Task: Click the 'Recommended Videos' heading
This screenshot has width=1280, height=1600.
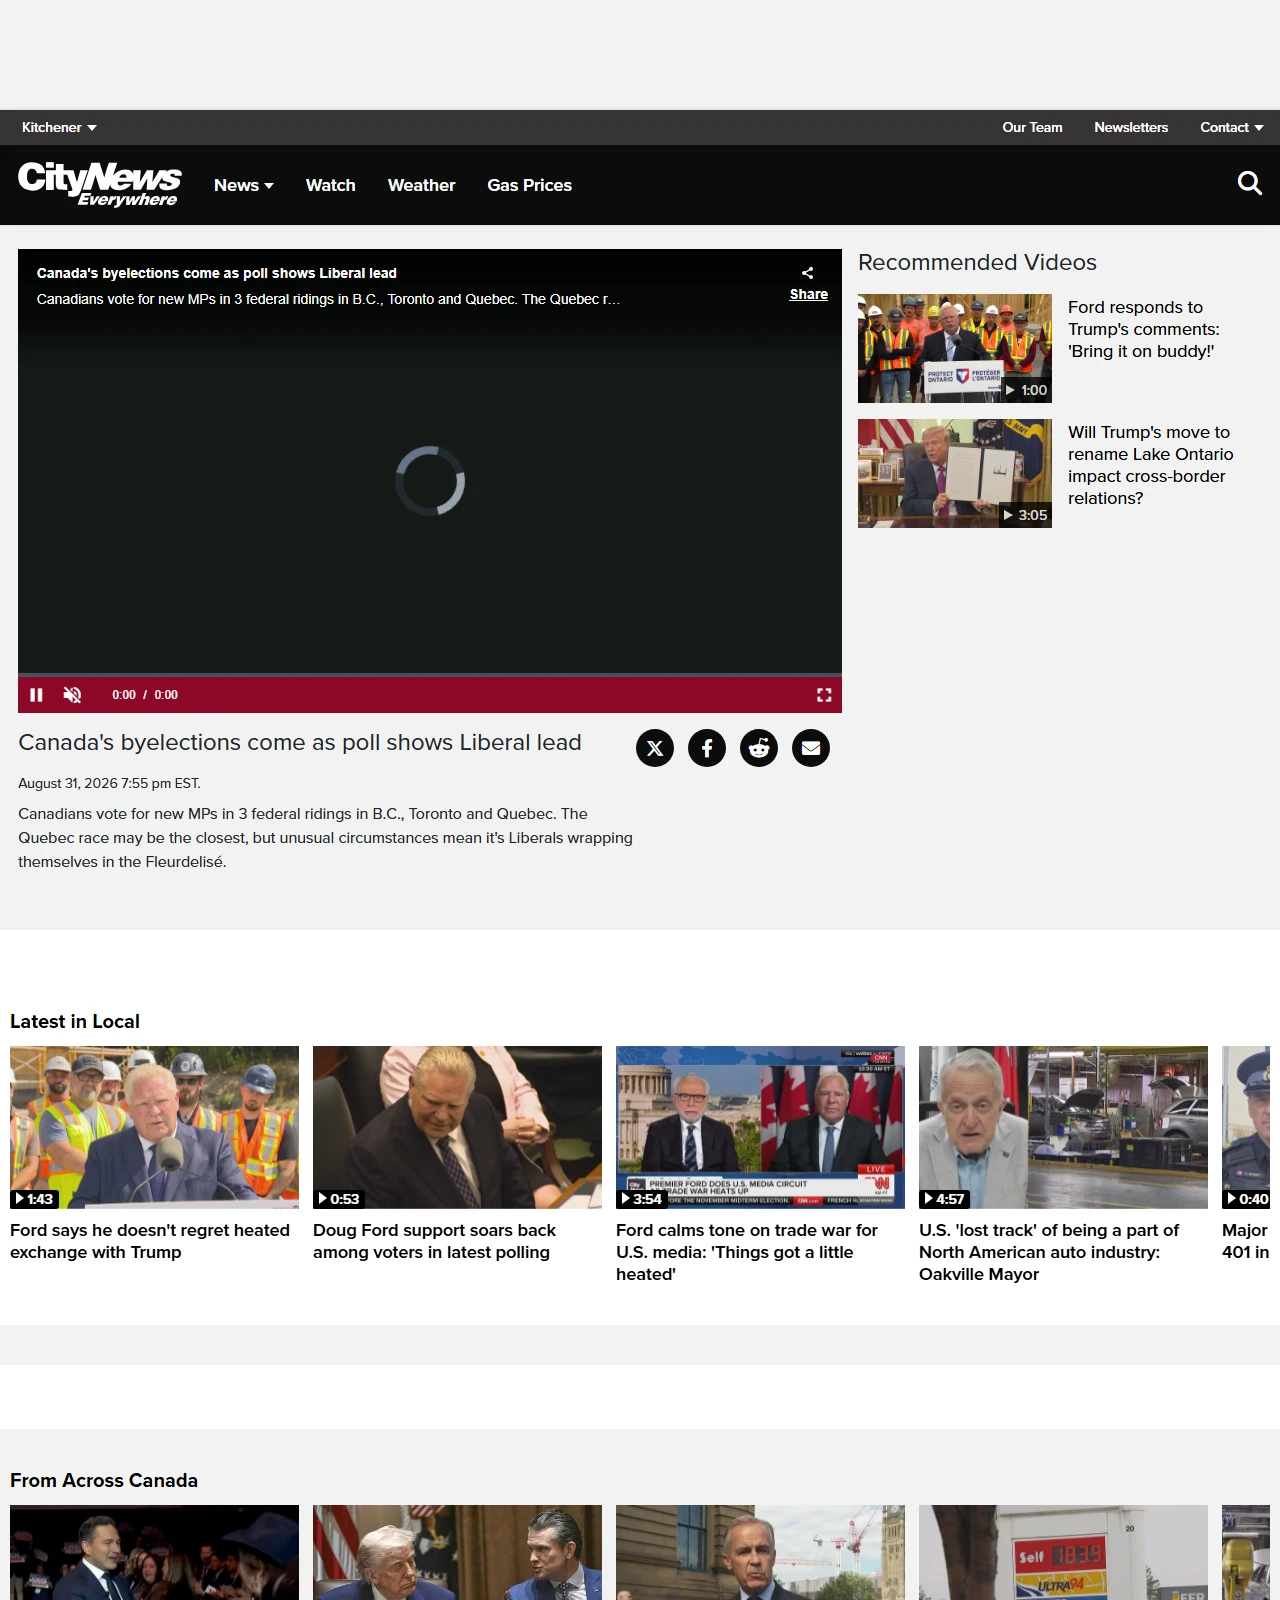Action: (977, 262)
